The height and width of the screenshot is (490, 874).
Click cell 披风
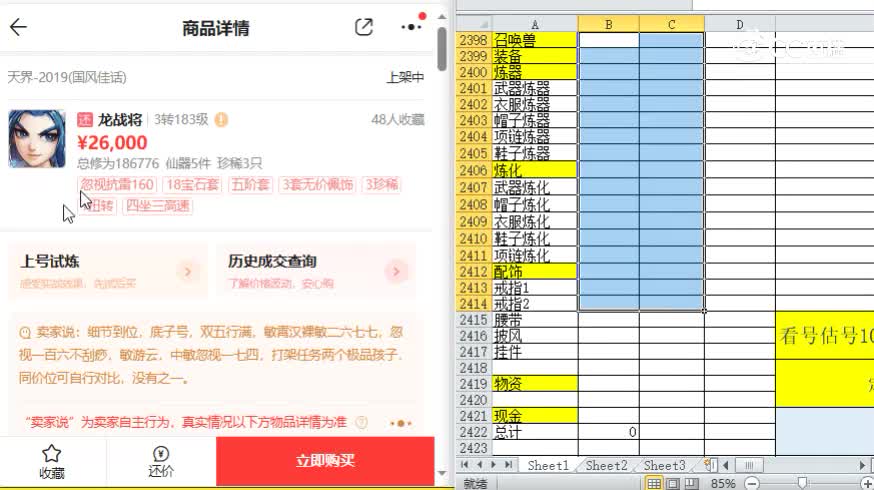pyautogui.click(x=535, y=336)
